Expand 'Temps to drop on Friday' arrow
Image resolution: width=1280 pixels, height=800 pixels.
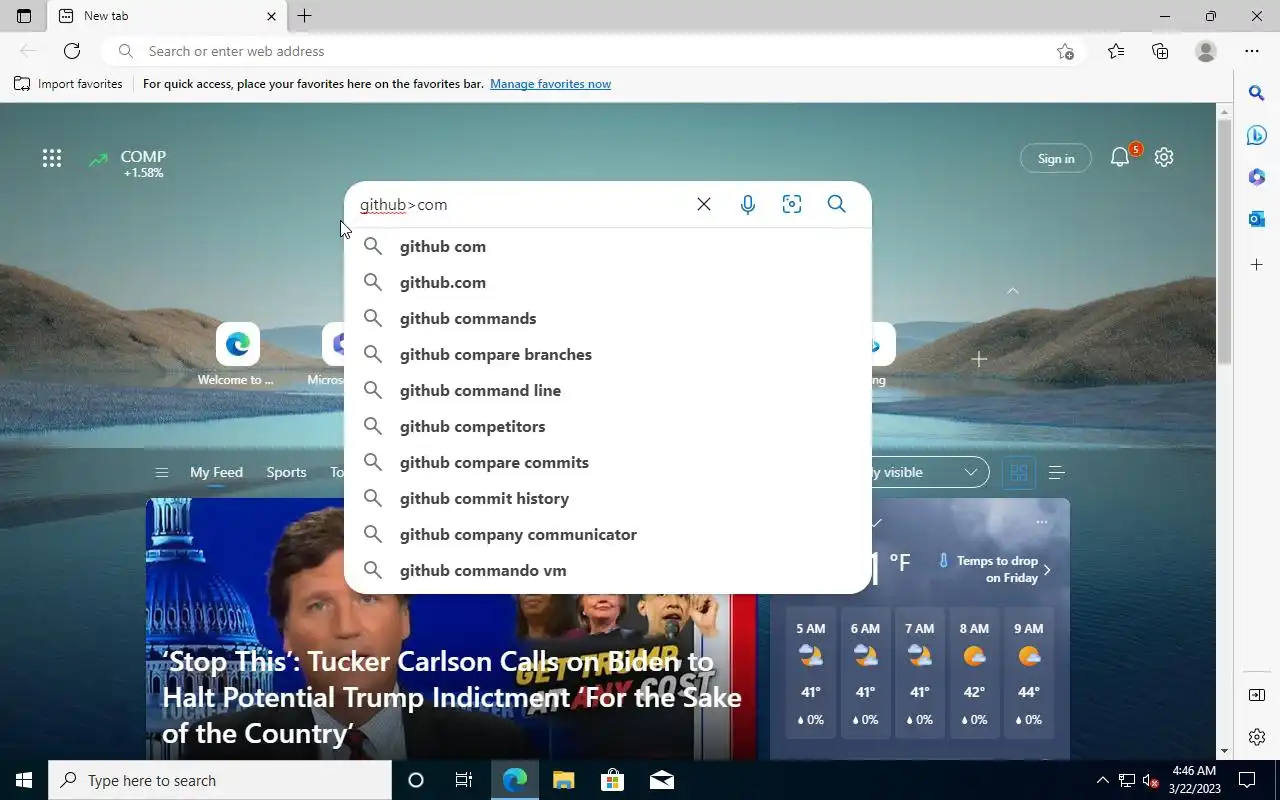[1047, 570]
